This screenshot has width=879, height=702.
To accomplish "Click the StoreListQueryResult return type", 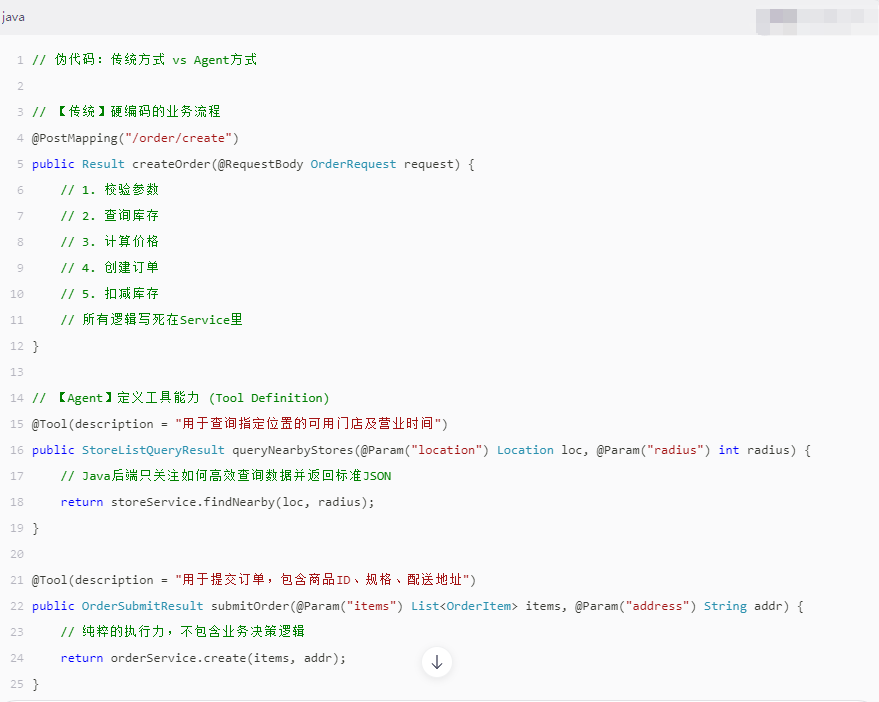I will pos(153,450).
